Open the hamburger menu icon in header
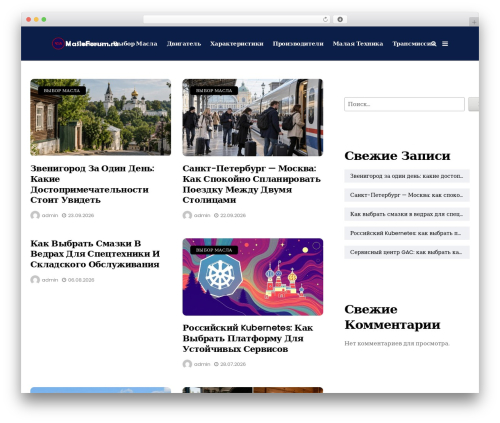 pyautogui.click(x=445, y=44)
